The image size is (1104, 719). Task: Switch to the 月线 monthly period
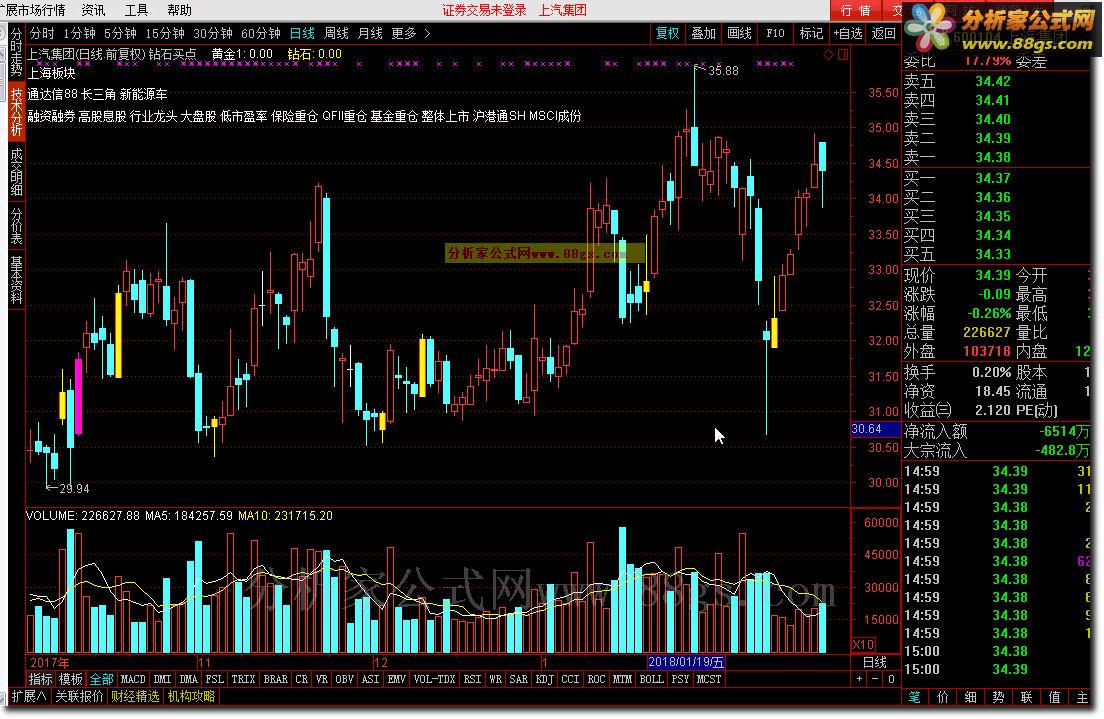pos(370,33)
